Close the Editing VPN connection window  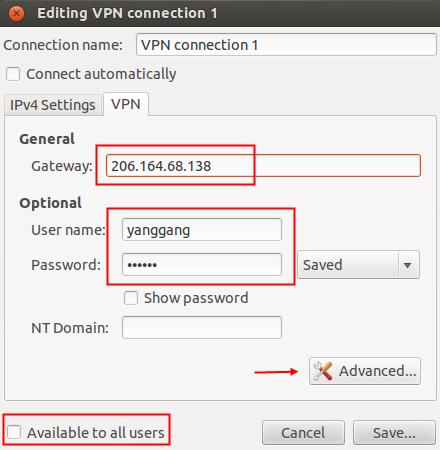pos(16,14)
